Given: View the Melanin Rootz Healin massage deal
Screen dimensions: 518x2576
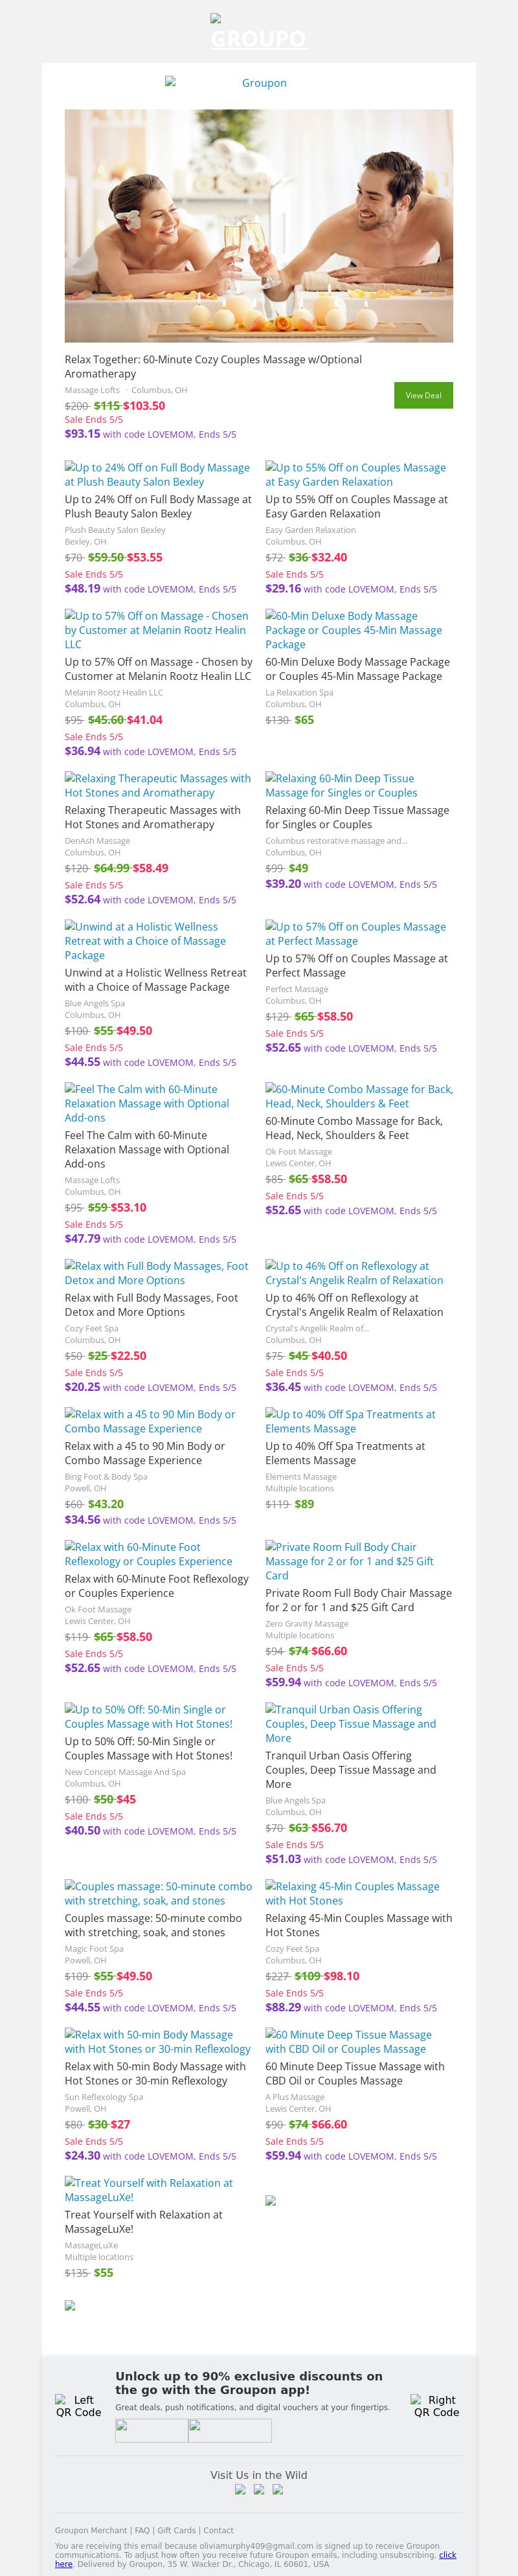Looking at the screenshot, I should [x=157, y=630].
